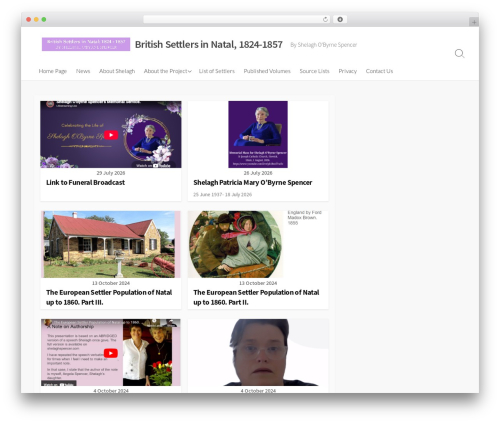Play the Note on Authorship YouTube video

pos(111,353)
